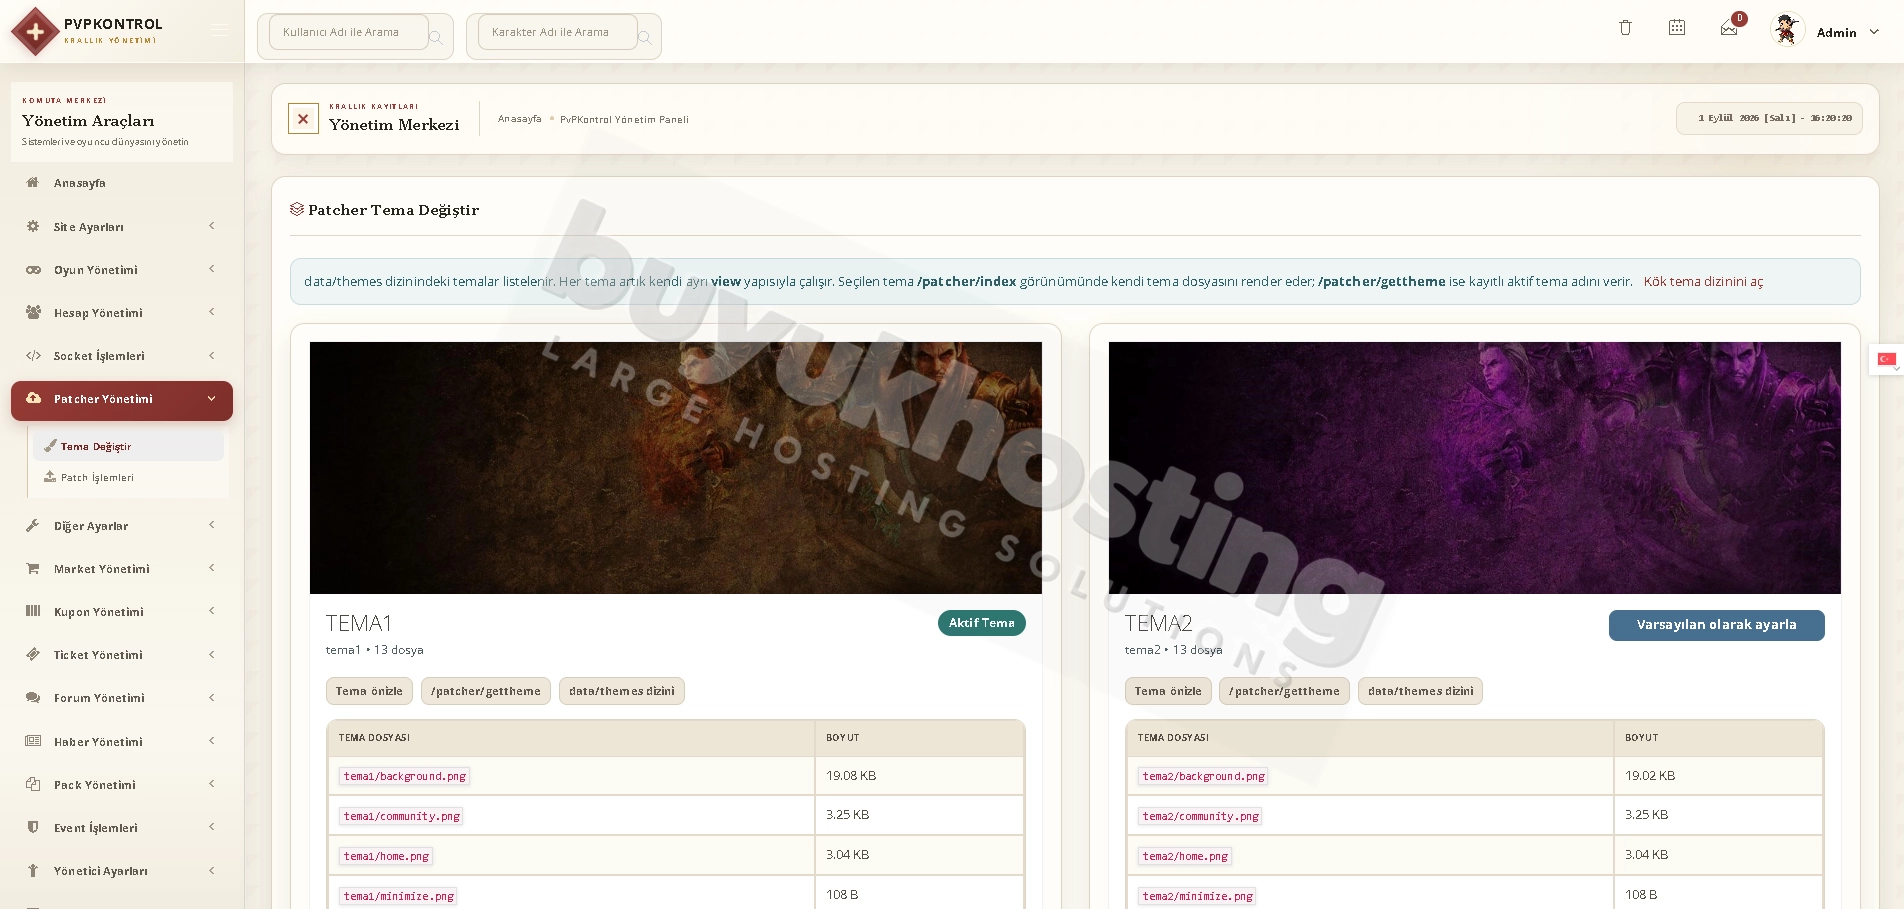Click the Turkish flag language icon

click(x=1886, y=359)
